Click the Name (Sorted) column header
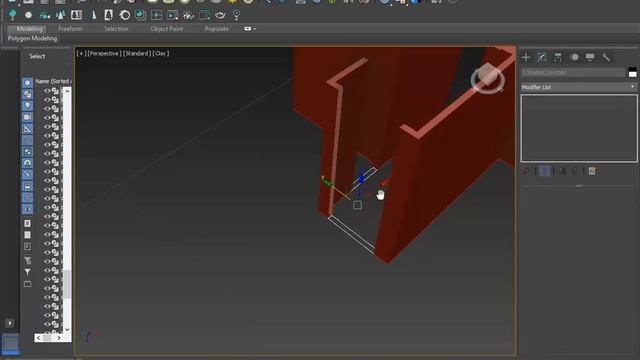 point(53,81)
